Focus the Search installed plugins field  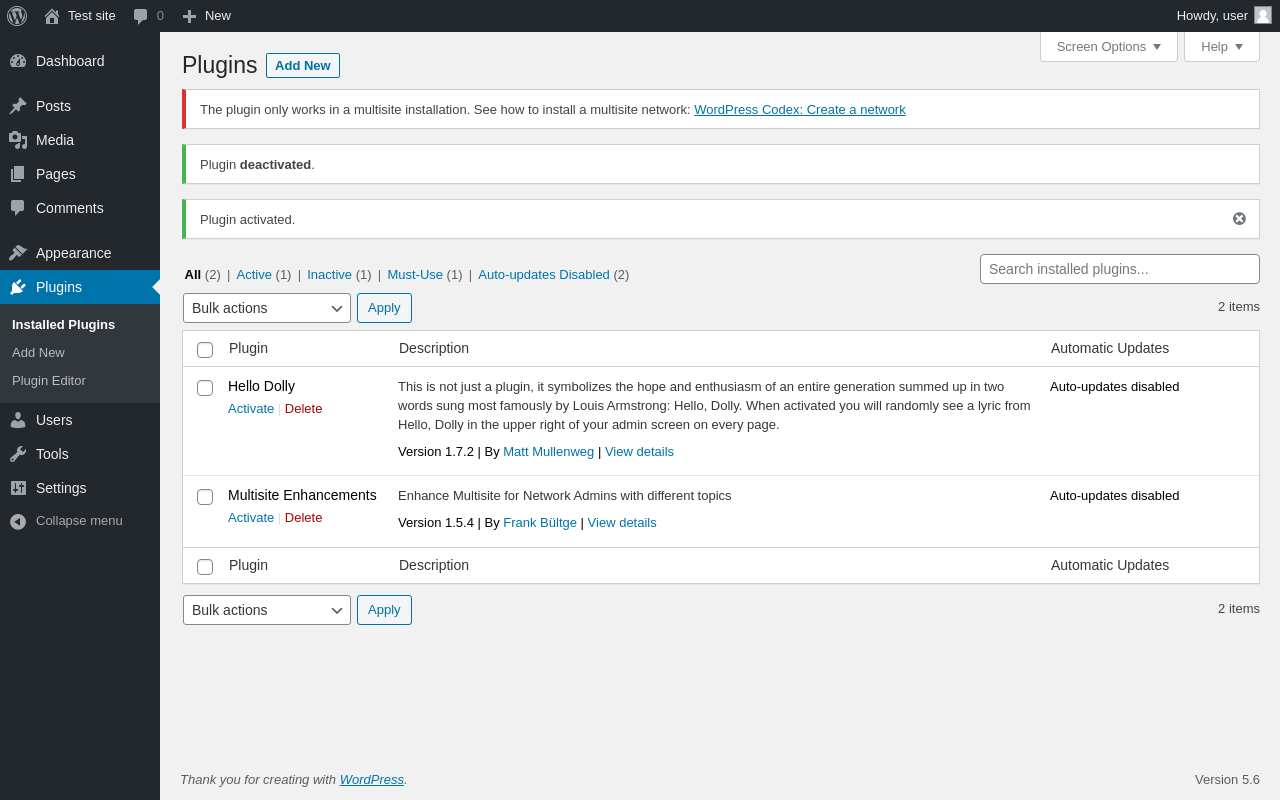[x=1120, y=269]
